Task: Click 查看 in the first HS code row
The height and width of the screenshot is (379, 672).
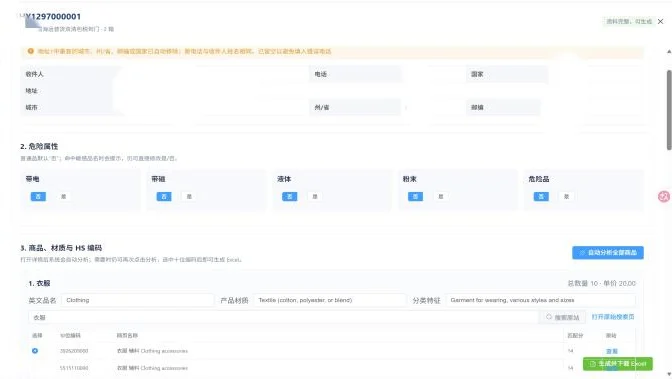Action: (x=612, y=351)
